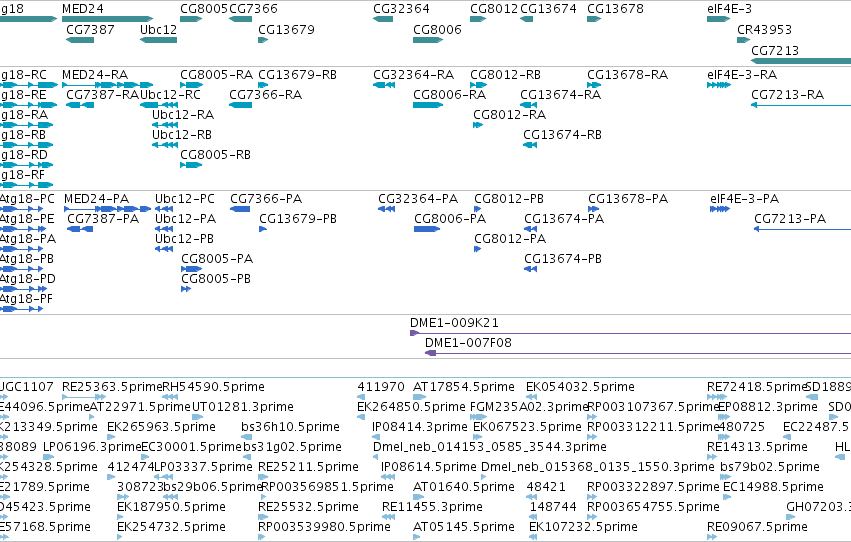The image size is (851, 542).
Task: Select gene CG13678
Action: [x=594, y=19]
